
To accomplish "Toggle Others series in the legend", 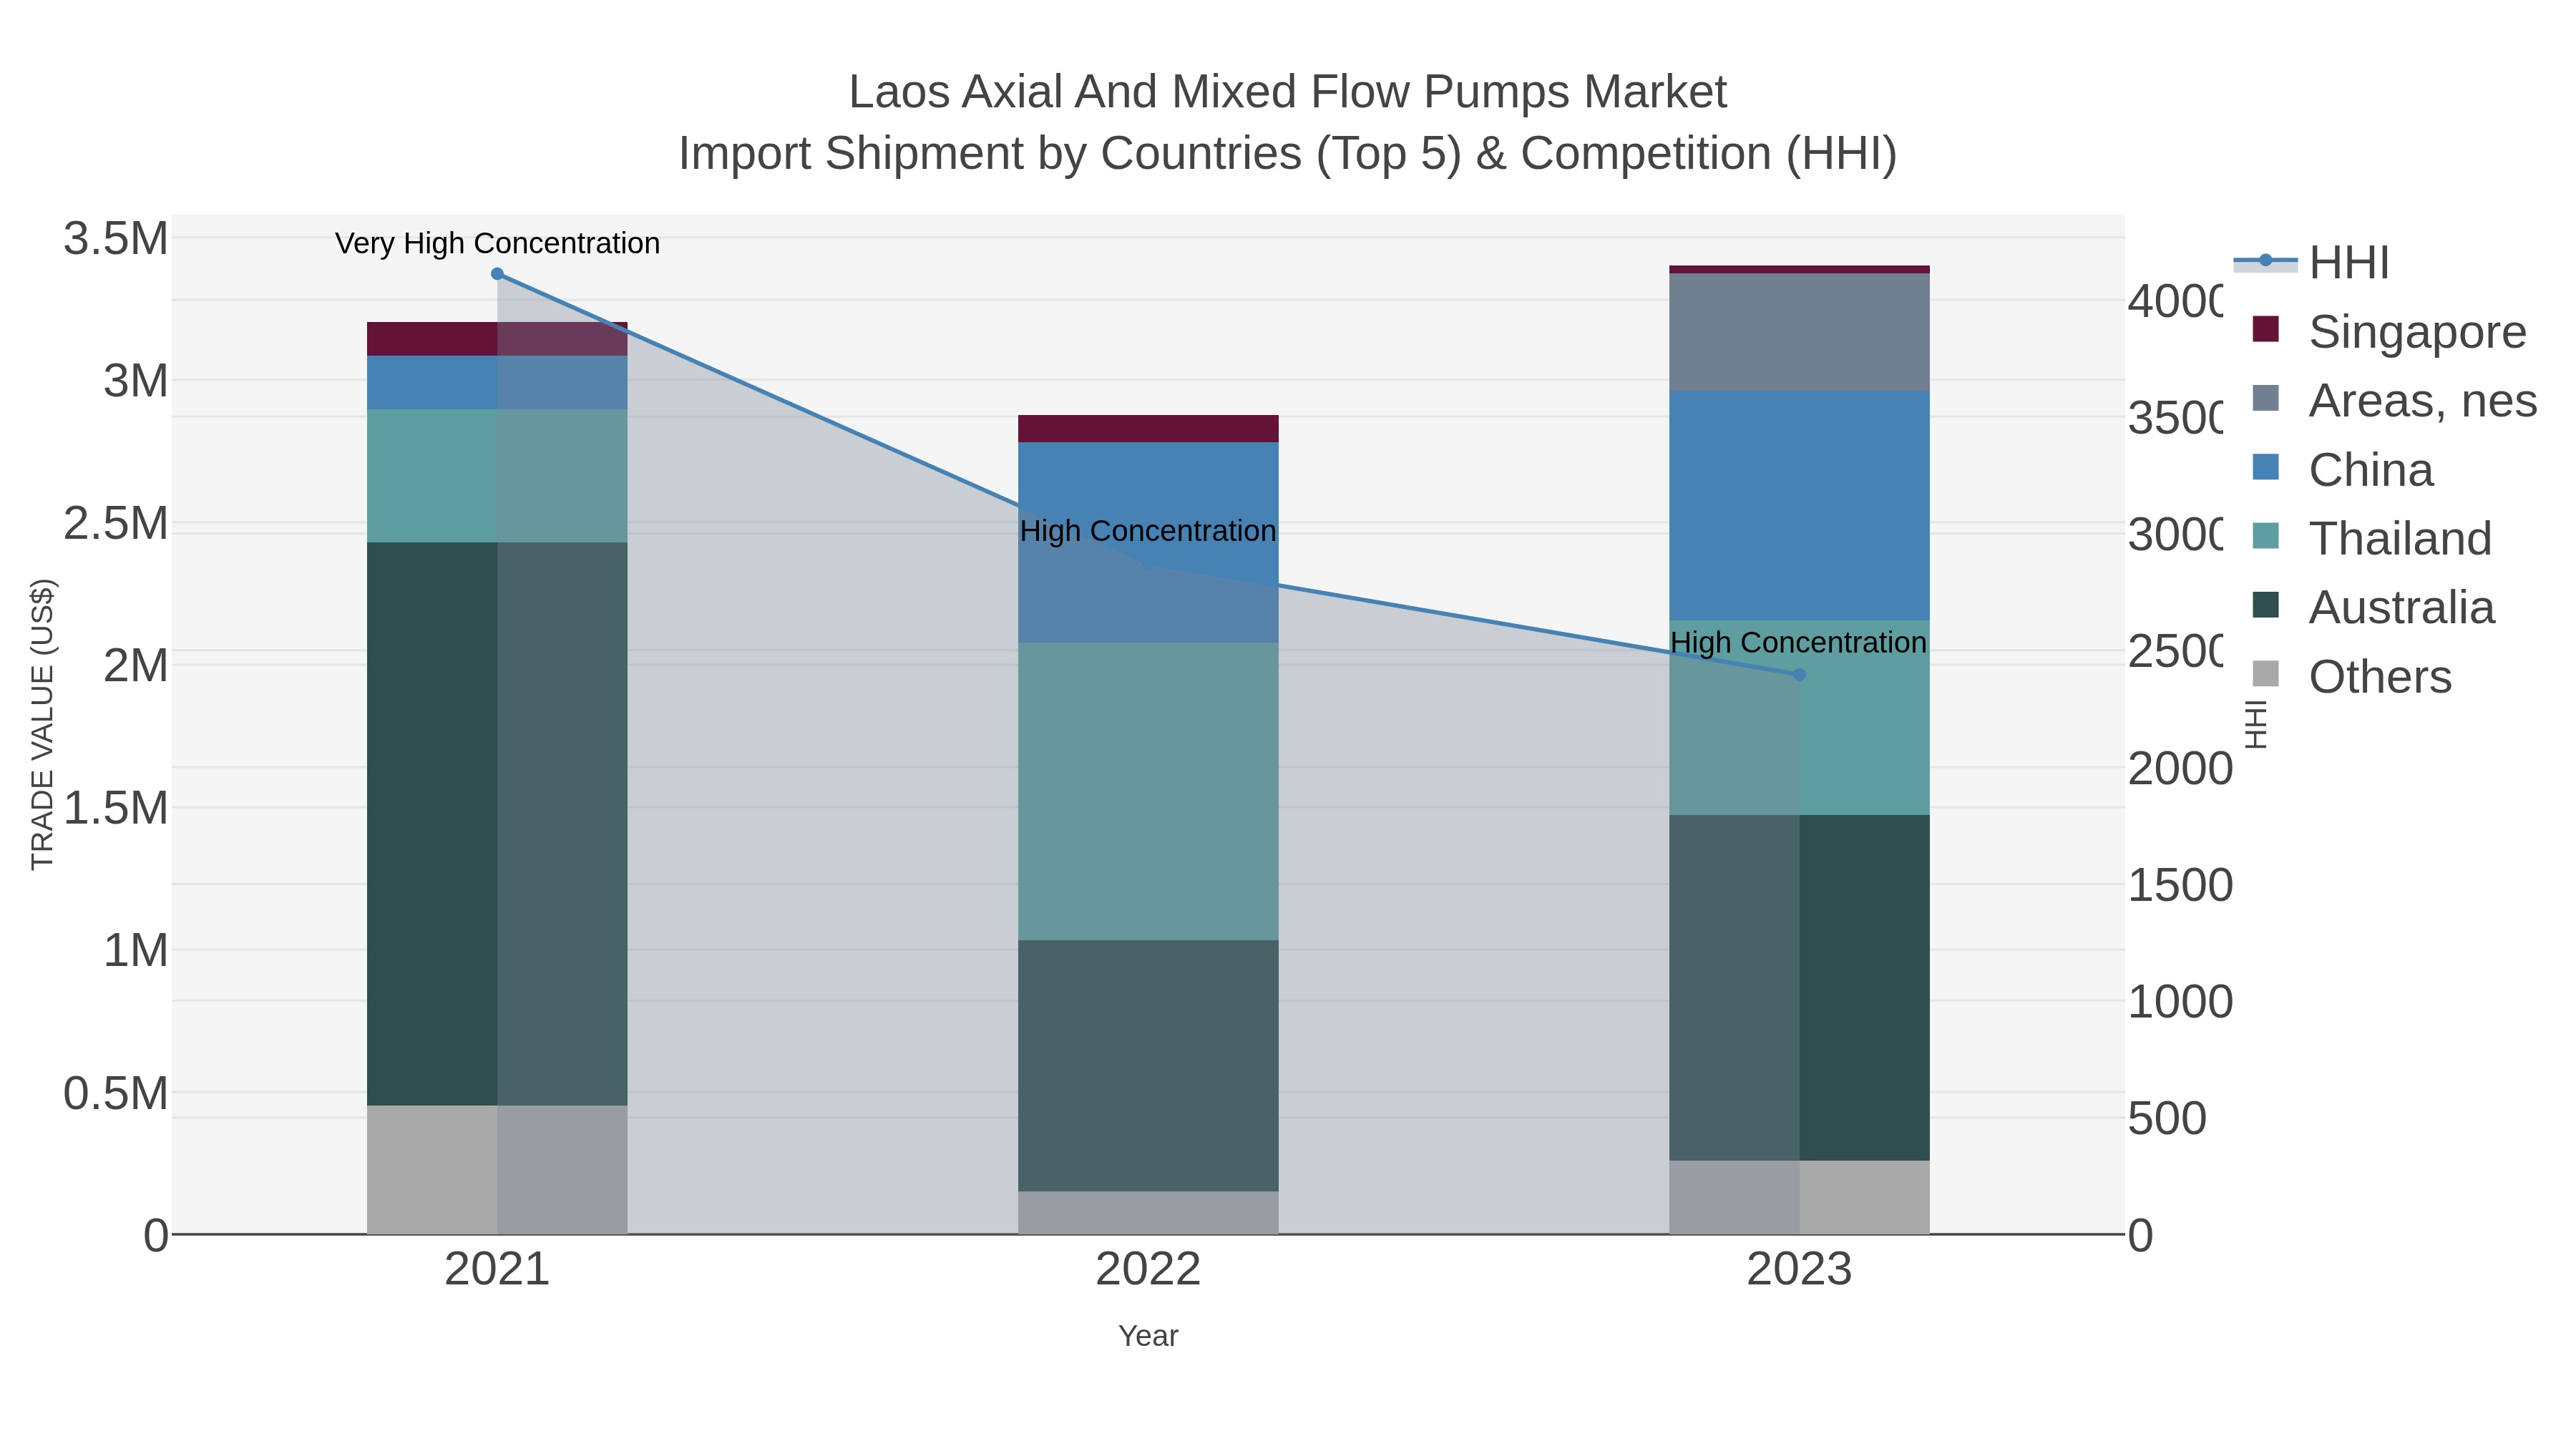I will pos(2351,677).
